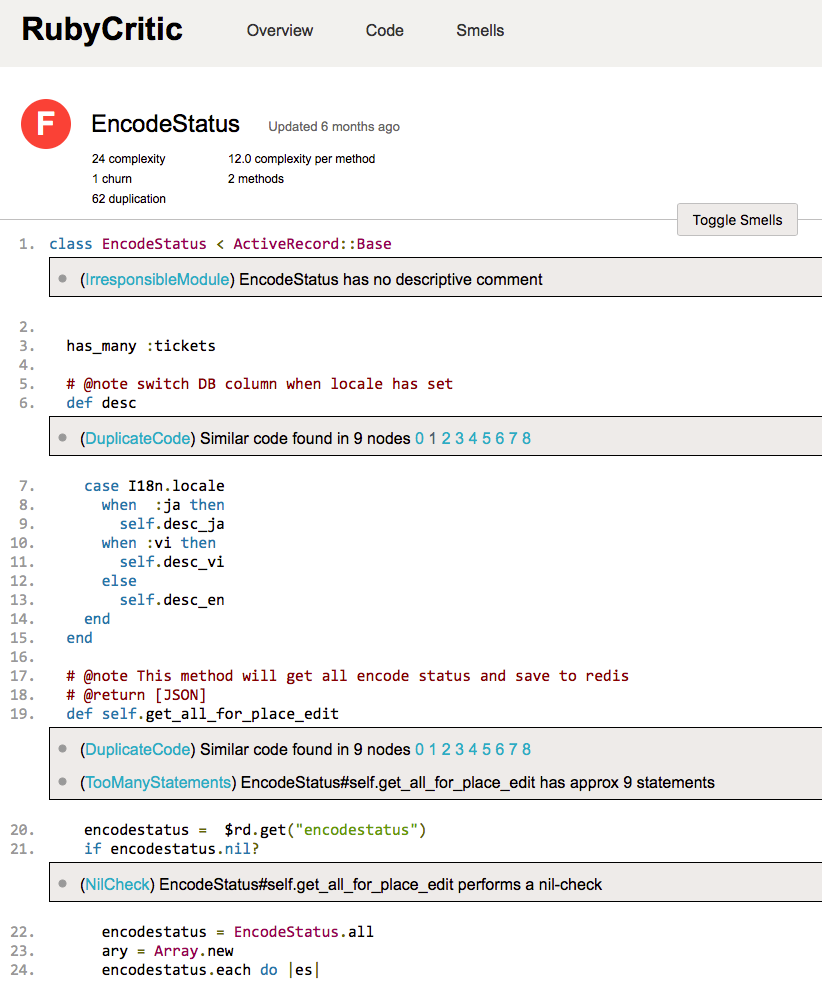
Task: Open the Smells navigation item
Action: pyautogui.click(x=479, y=31)
